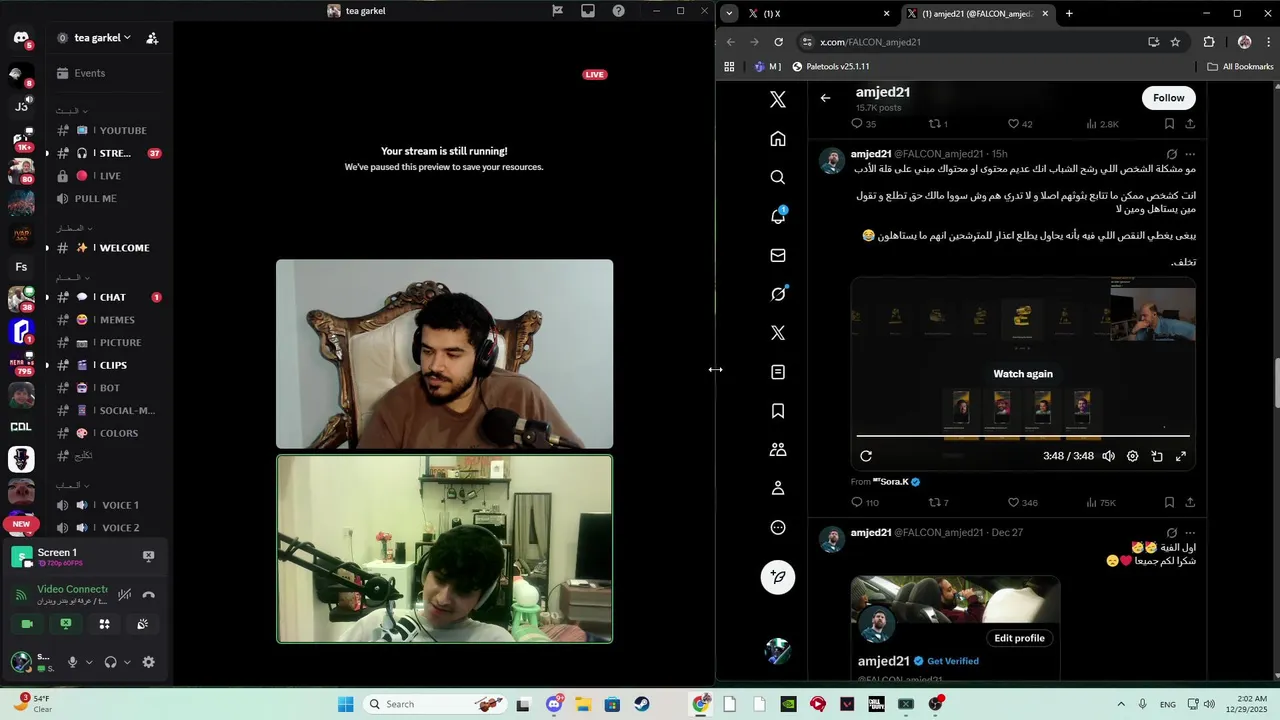Open Discord inbox icon in title bar
Image resolution: width=1280 pixels, height=720 pixels.
click(588, 11)
